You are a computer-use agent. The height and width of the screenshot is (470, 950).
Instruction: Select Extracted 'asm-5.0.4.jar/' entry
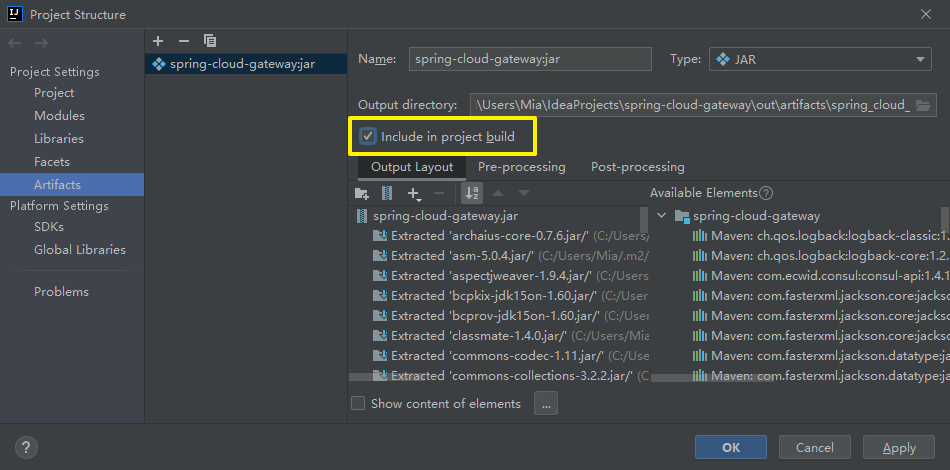click(511, 256)
